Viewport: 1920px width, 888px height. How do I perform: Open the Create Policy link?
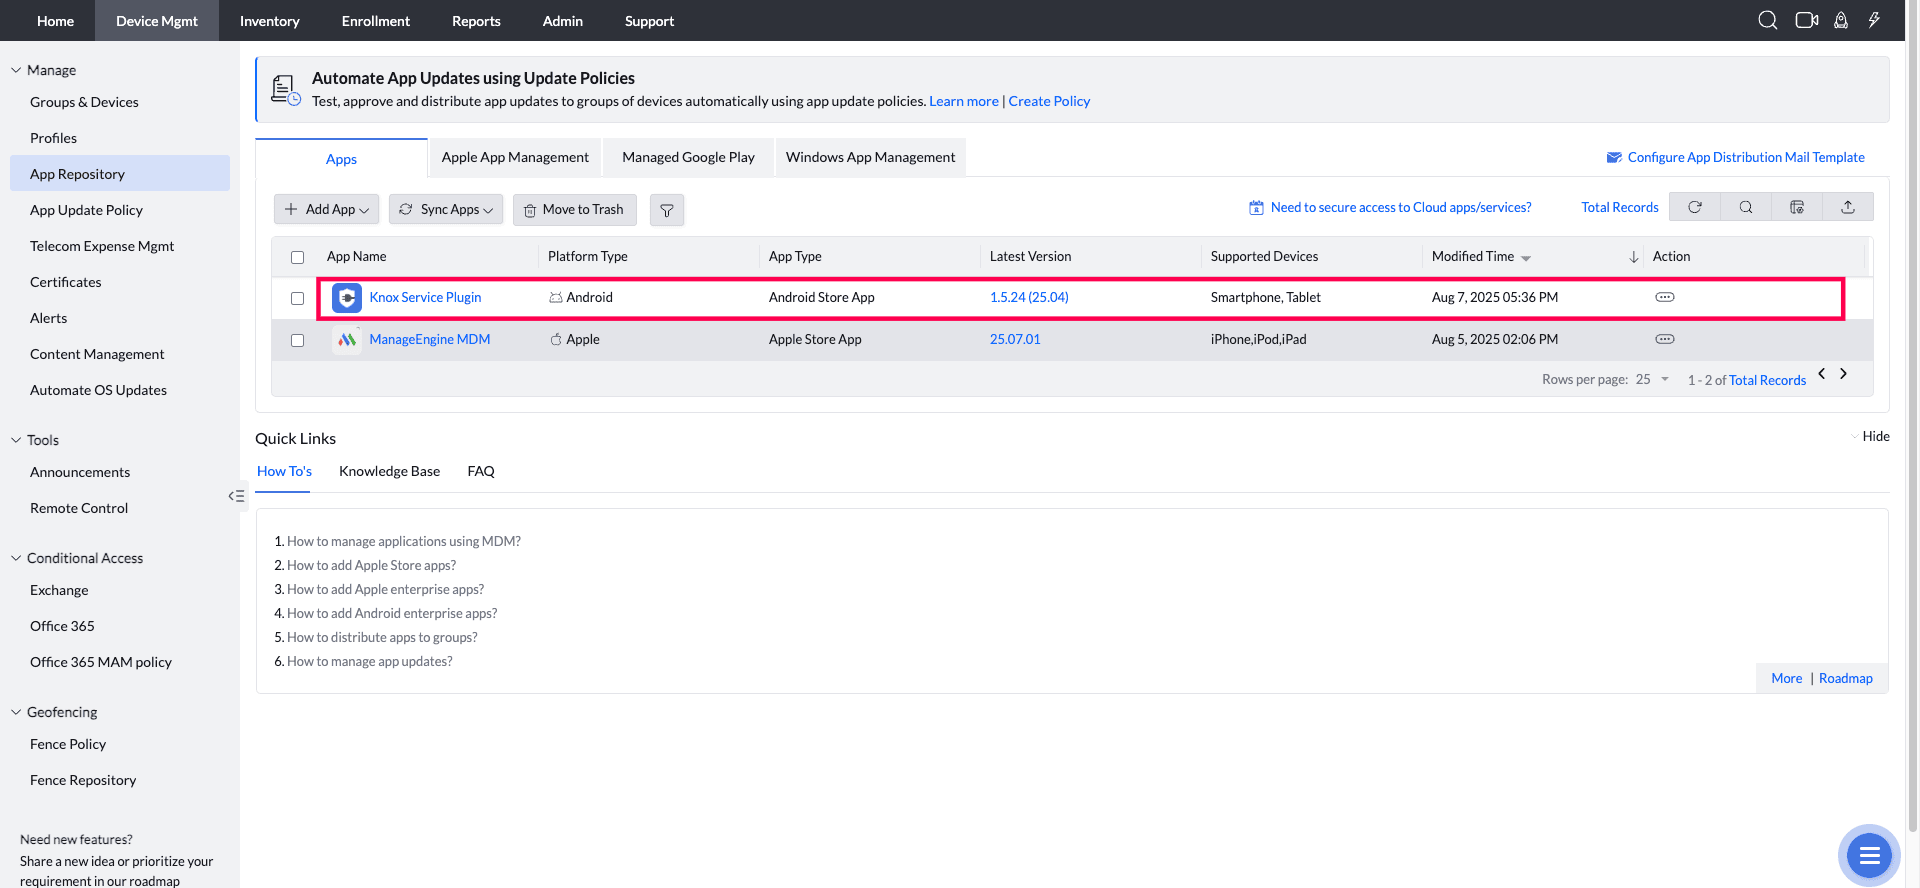point(1049,101)
